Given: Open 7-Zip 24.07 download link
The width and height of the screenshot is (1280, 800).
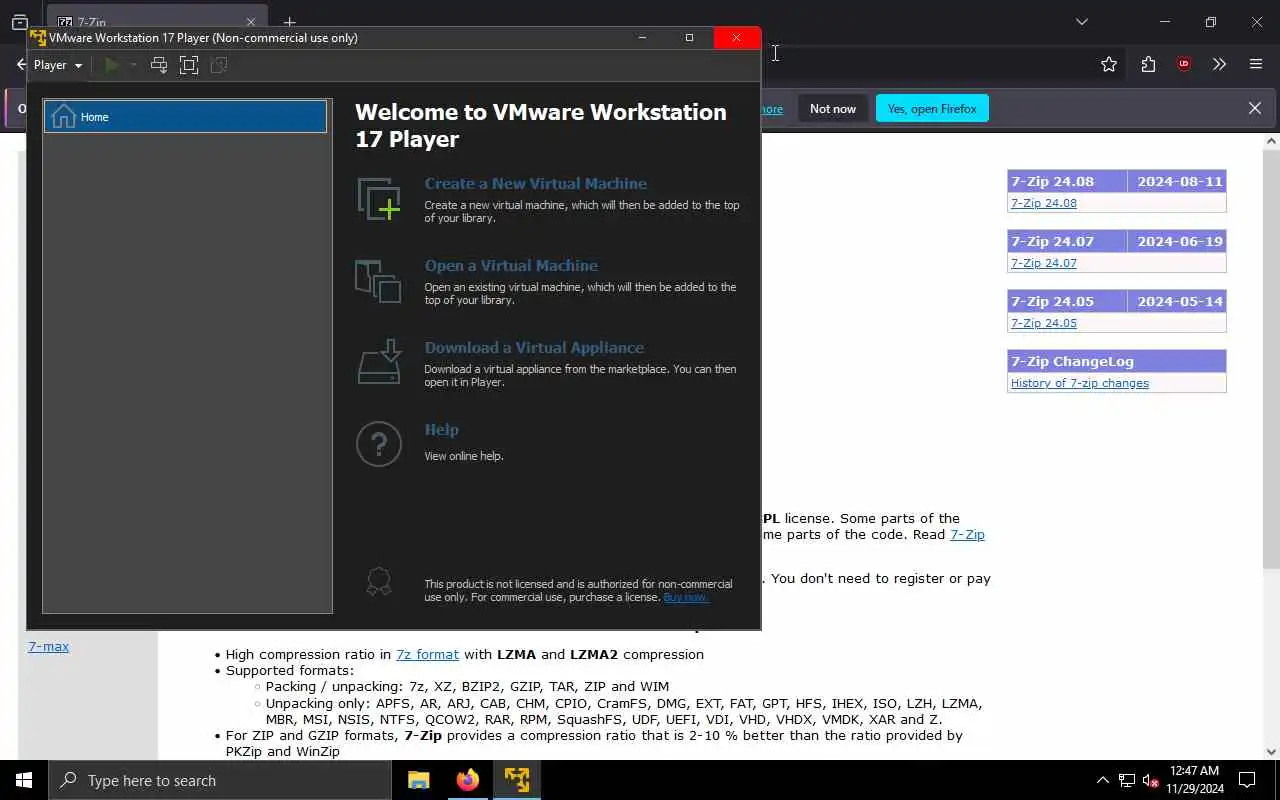Looking at the screenshot, I should click(x=1043, y=263).
